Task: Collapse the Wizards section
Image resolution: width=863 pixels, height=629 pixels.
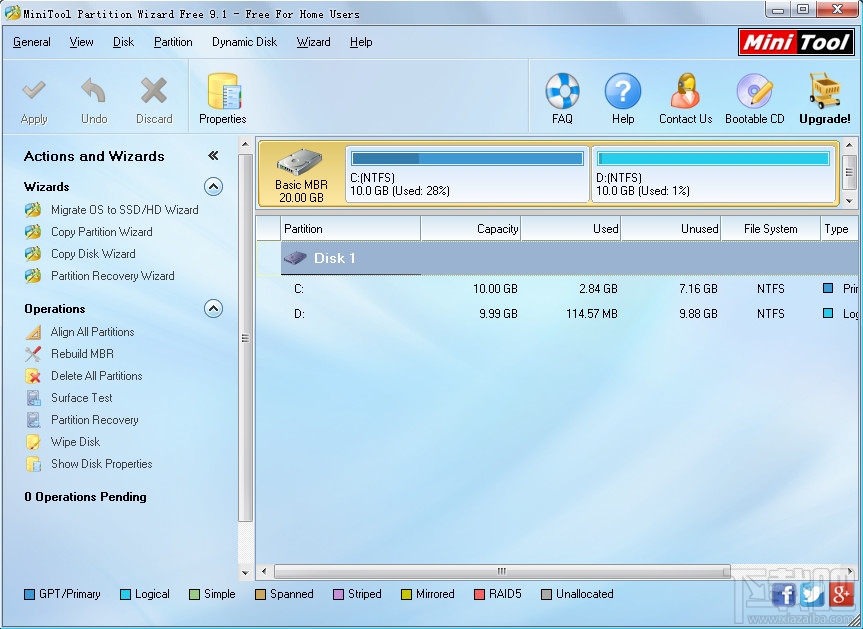Action: coord(213,187)
